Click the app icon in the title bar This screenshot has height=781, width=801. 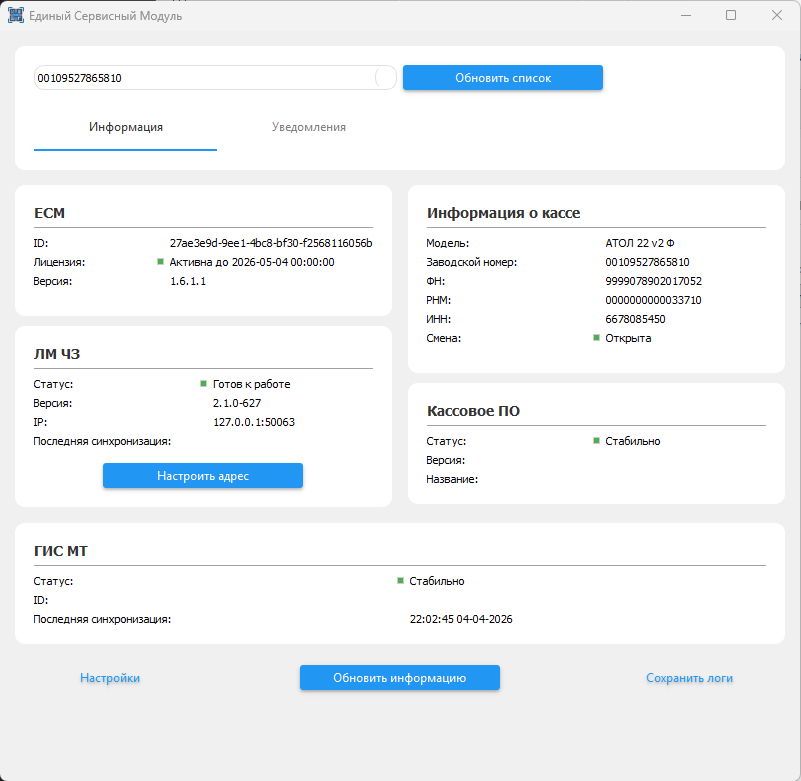coord(15,16)
